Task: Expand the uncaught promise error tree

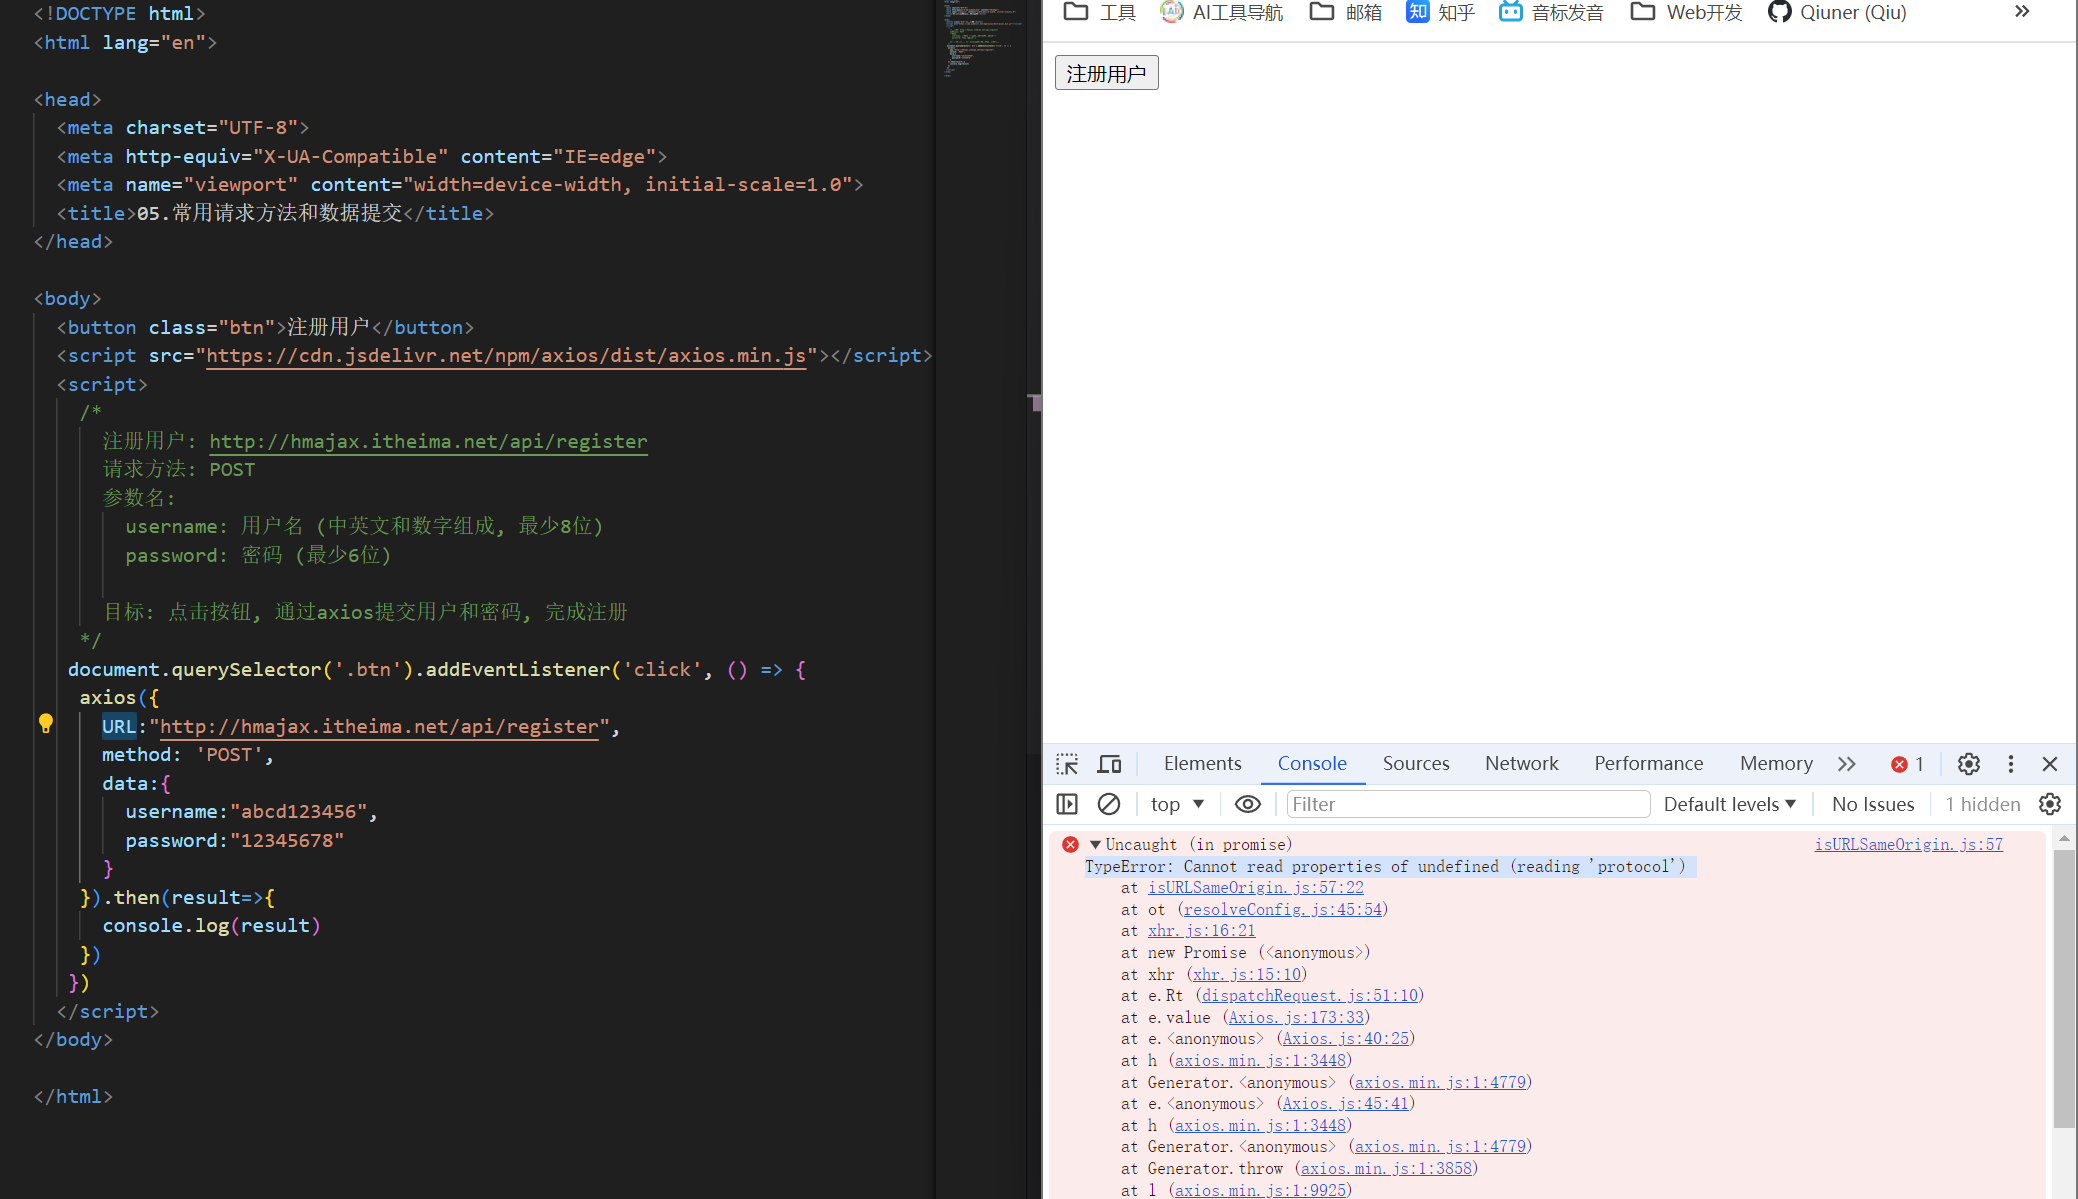Action: tap(1098, 844)
